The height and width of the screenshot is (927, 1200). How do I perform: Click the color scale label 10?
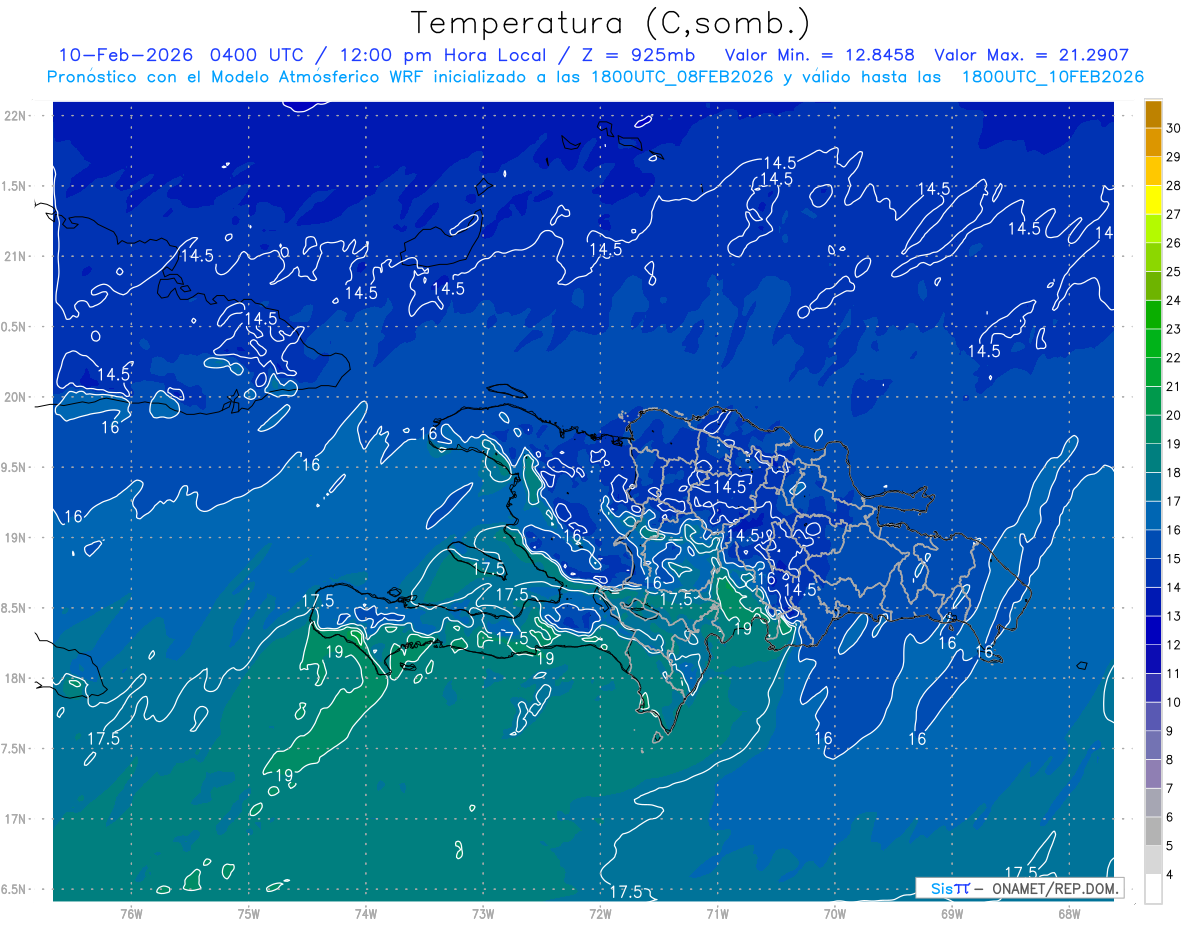(x=1174, y=702)
